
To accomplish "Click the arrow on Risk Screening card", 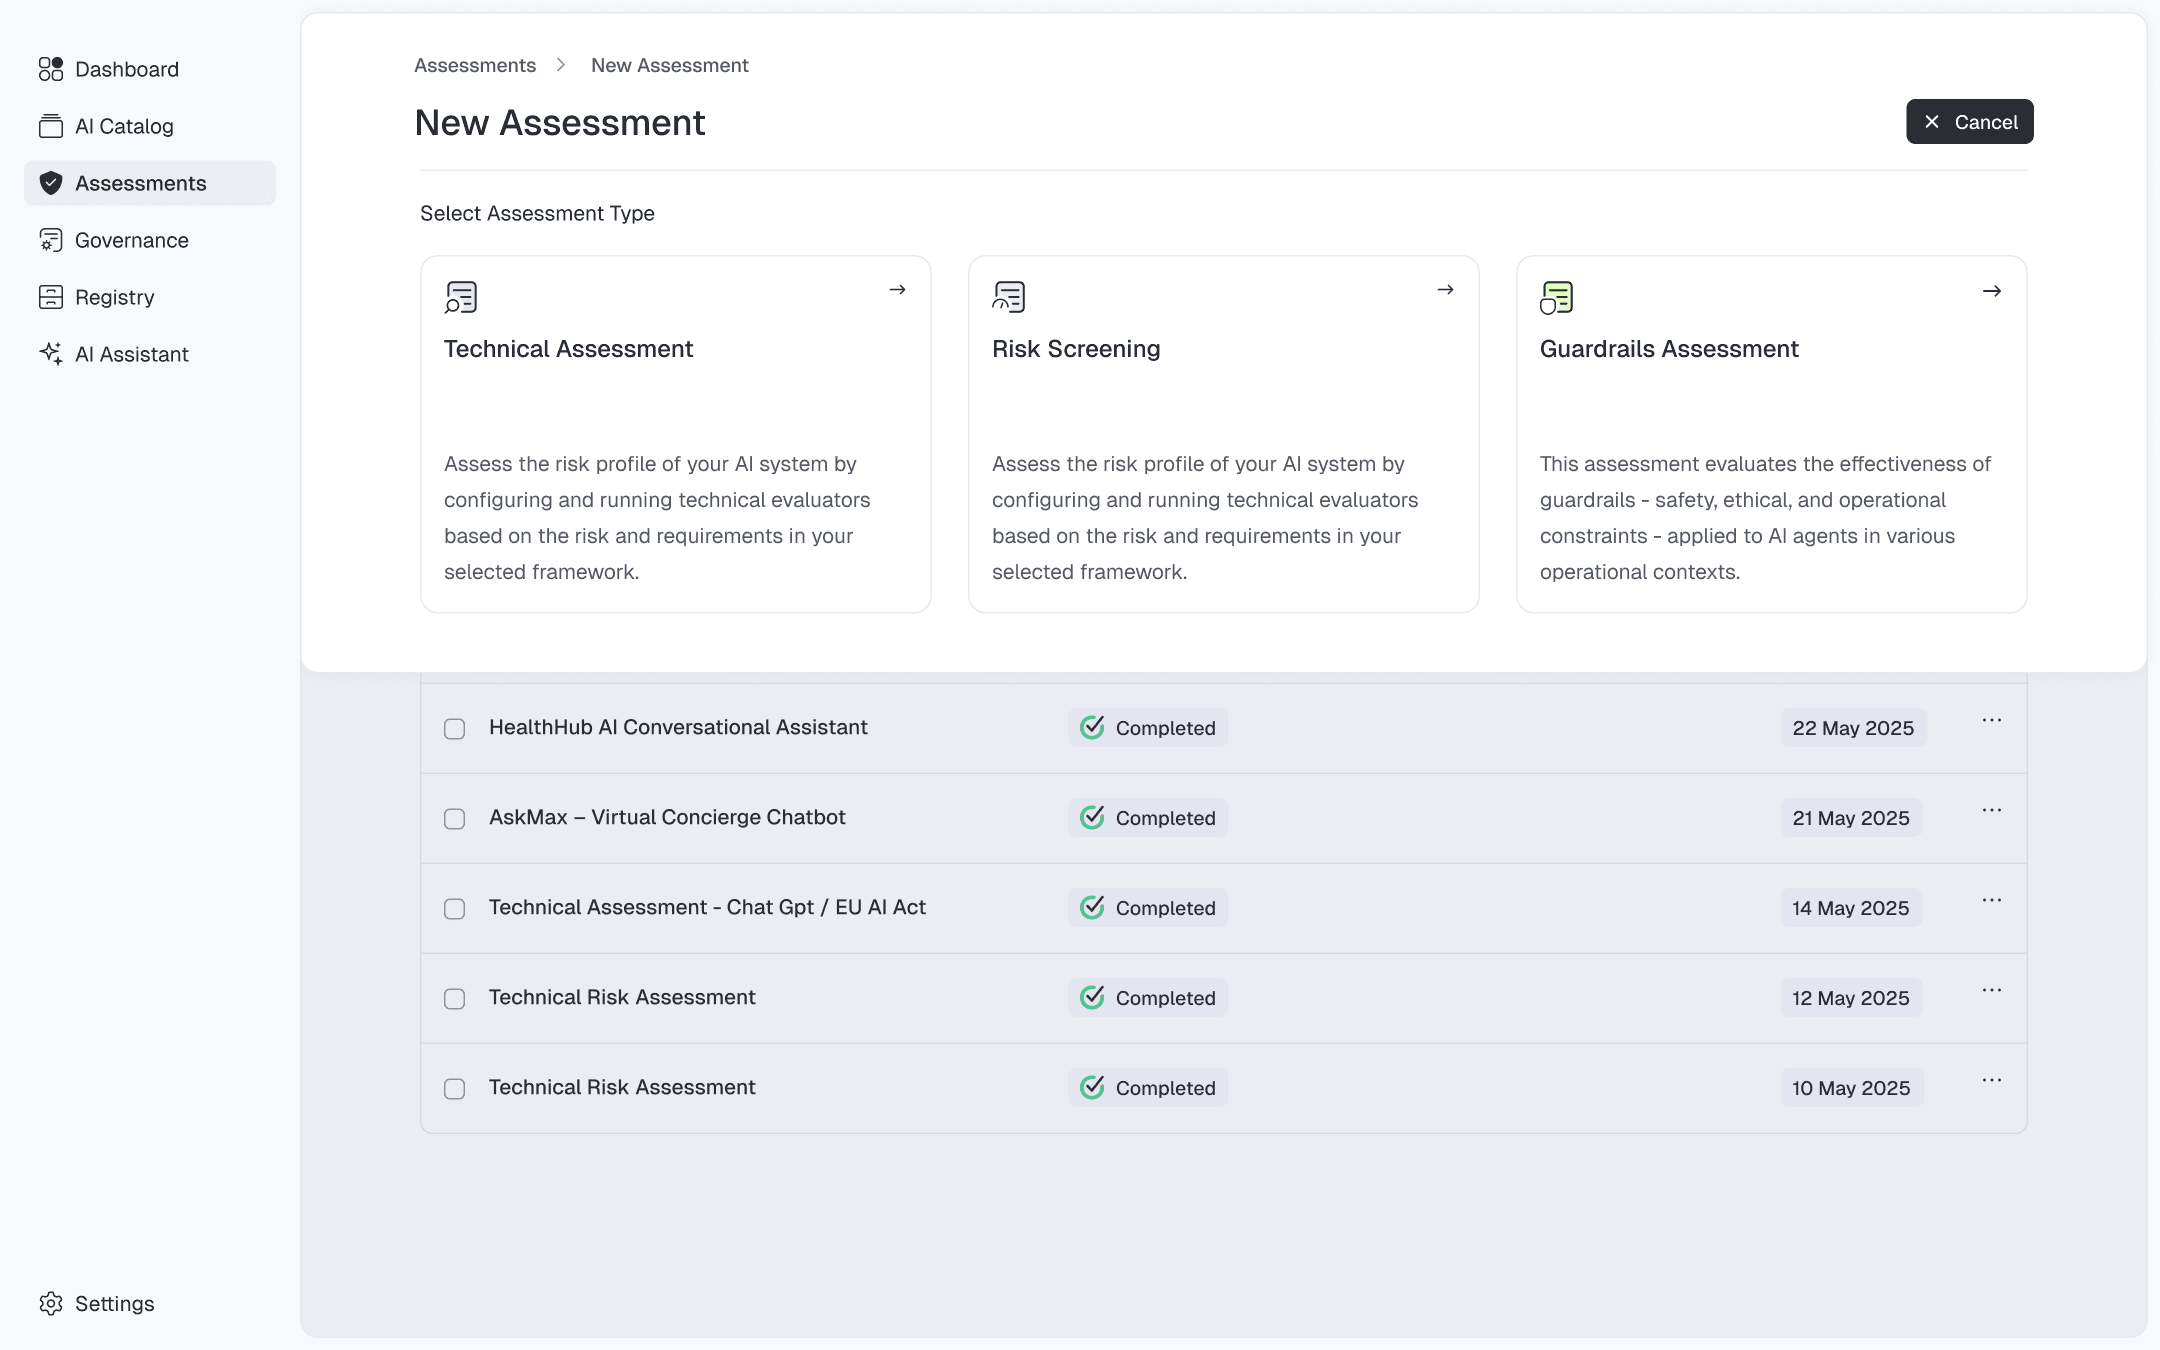I will pyautogui.click(x=1445, y=290).
